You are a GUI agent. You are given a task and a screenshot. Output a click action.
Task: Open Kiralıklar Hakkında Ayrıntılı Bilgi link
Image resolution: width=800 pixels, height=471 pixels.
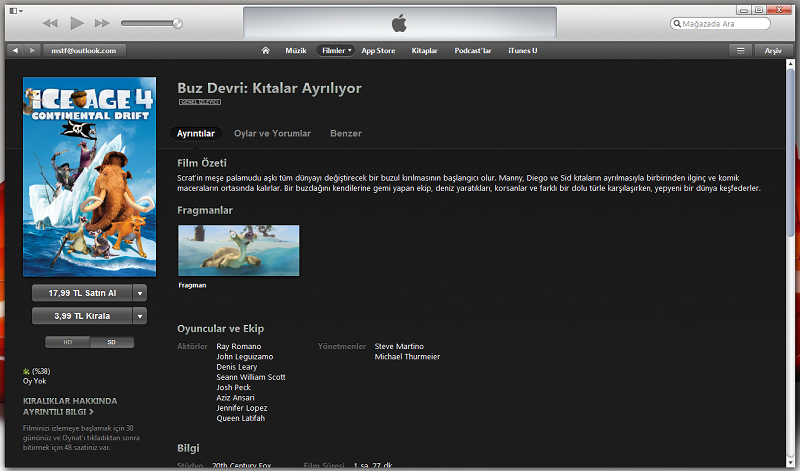[x=70, y=406]
